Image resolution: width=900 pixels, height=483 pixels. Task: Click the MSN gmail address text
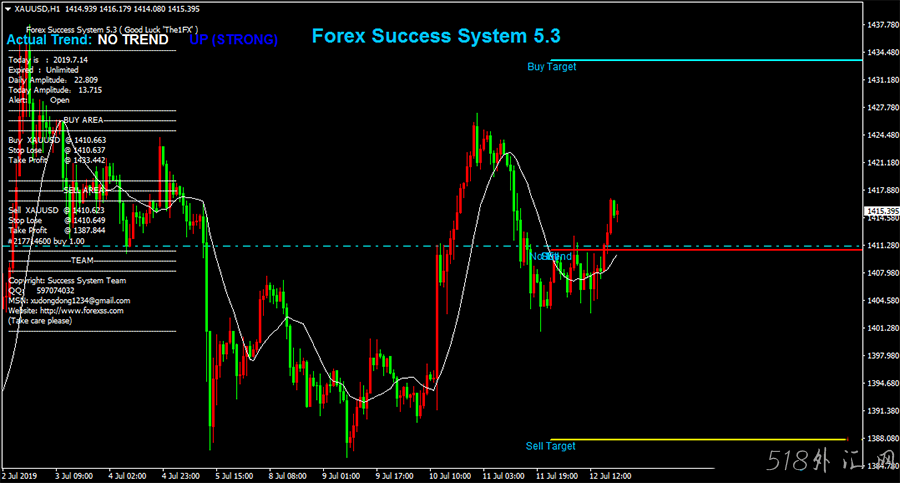[x=69, y=301]
